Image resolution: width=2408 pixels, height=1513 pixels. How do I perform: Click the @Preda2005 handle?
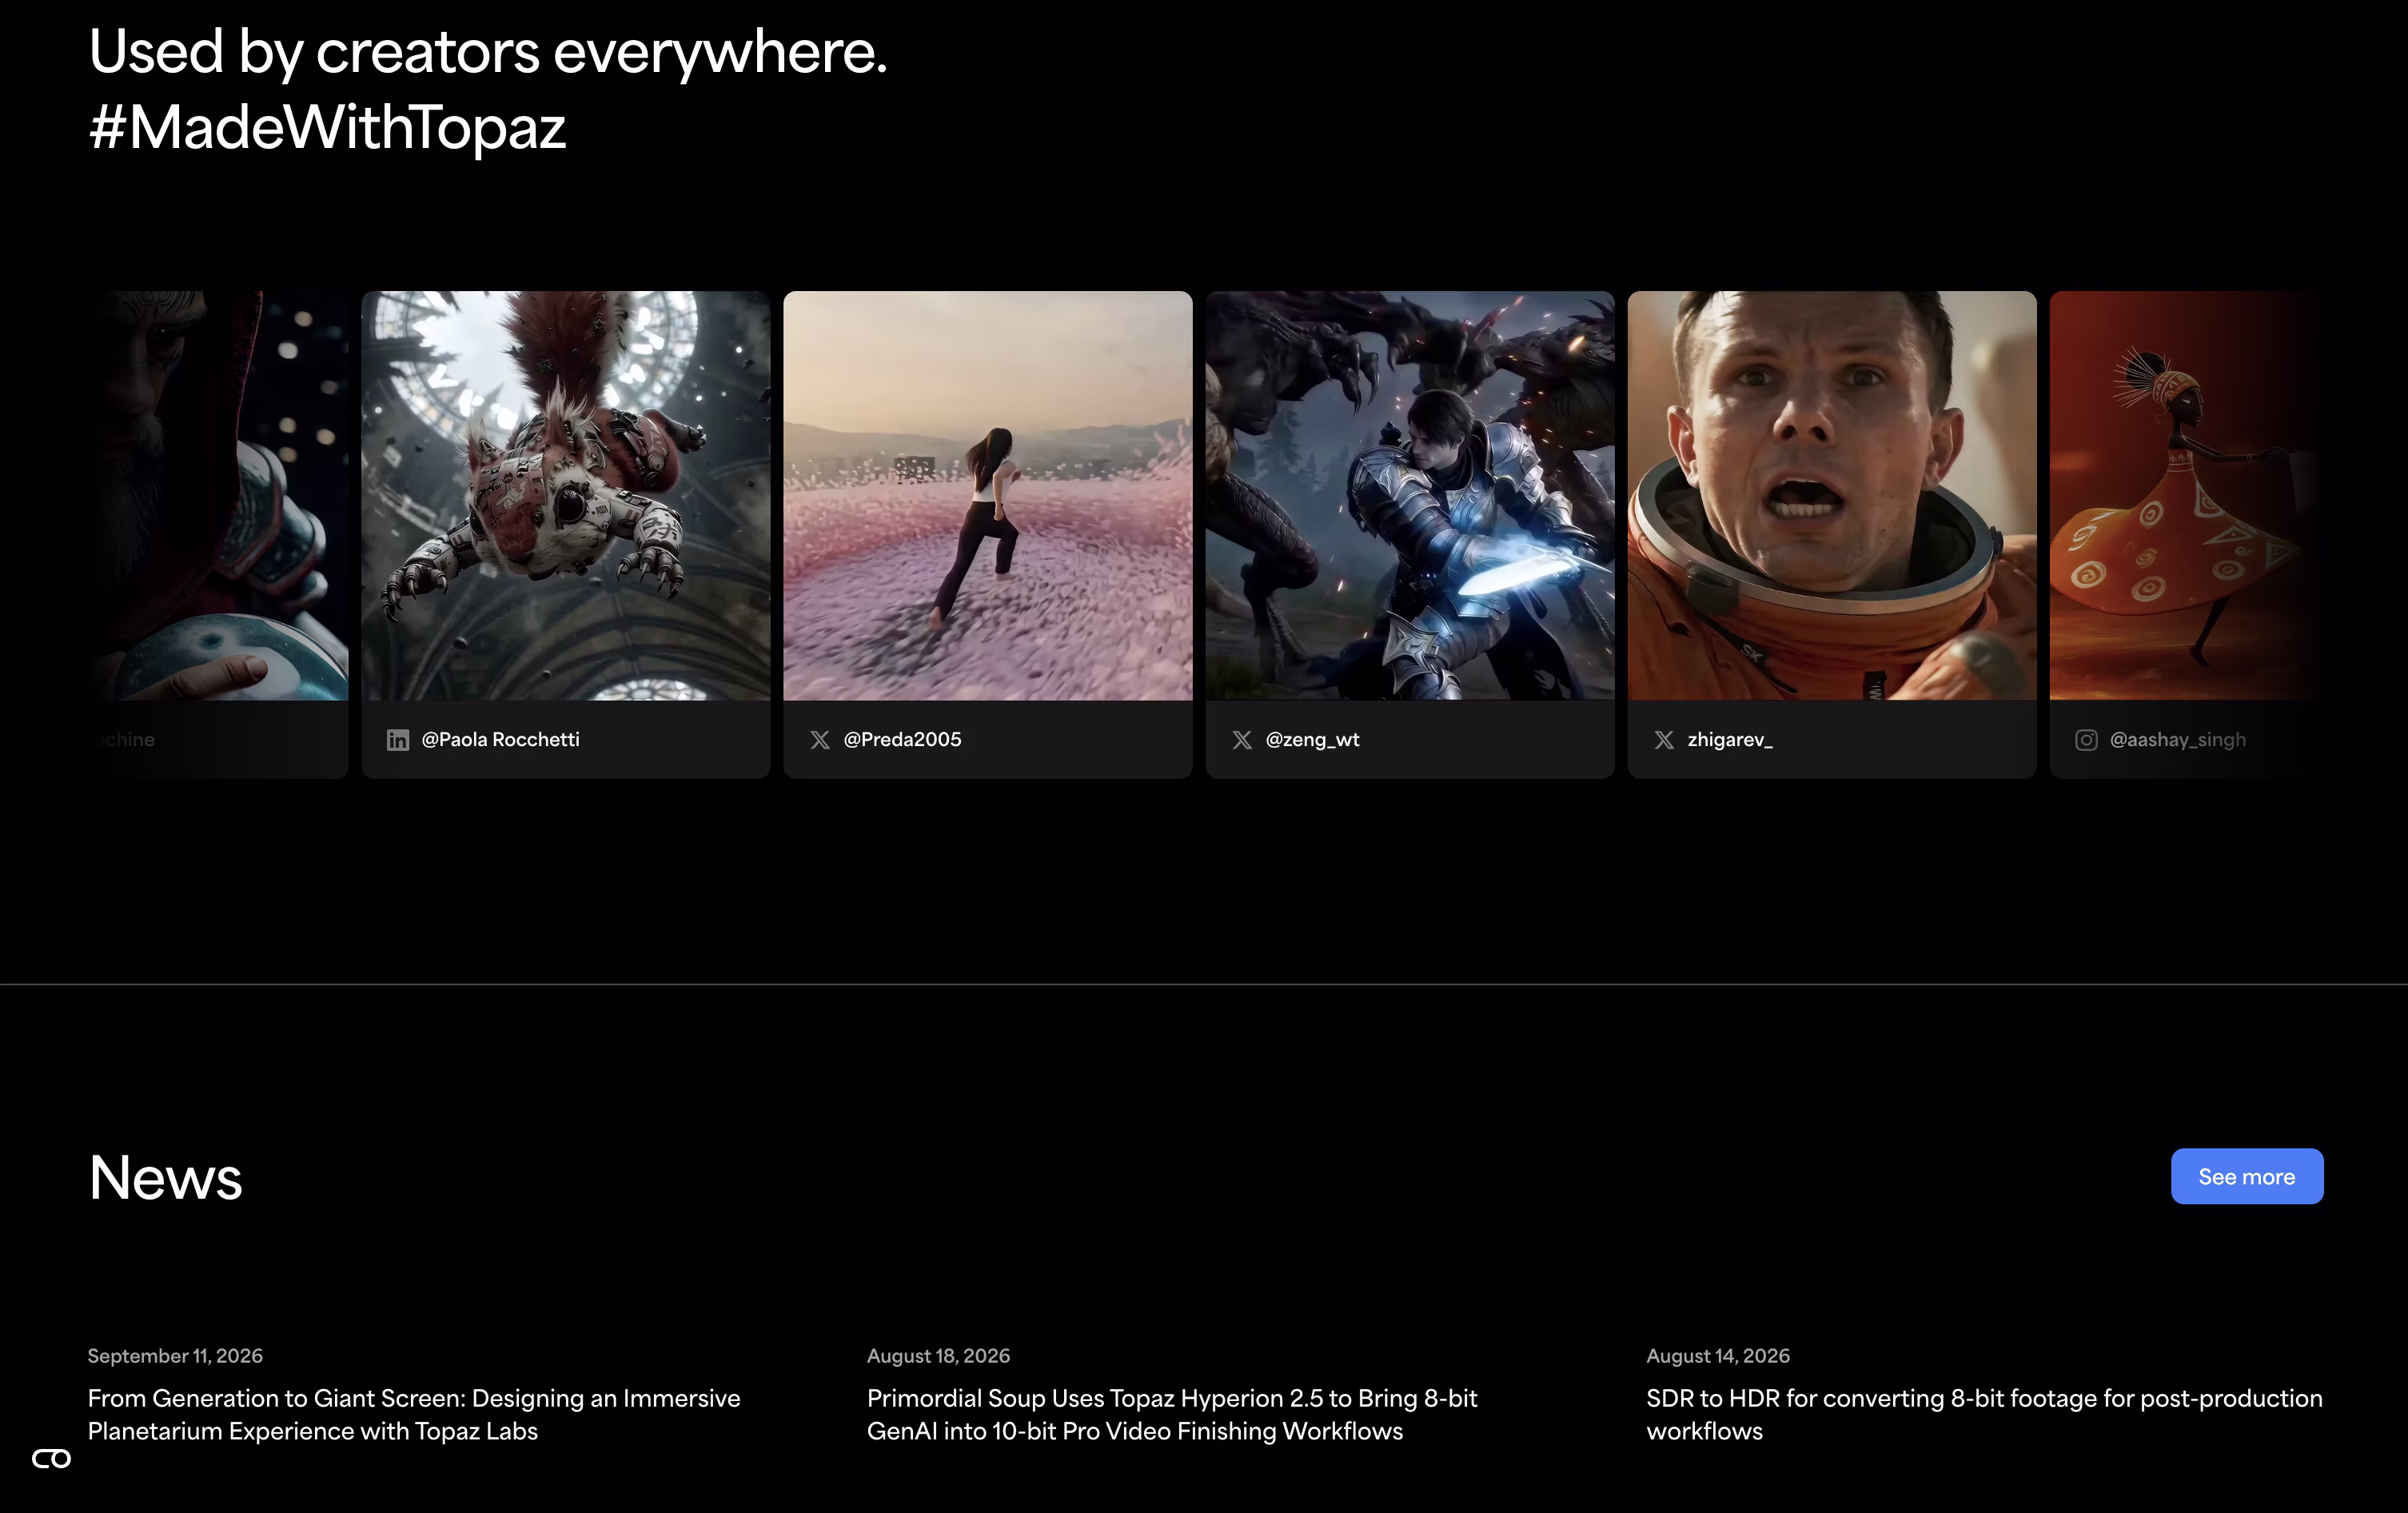tap(903, 740)
